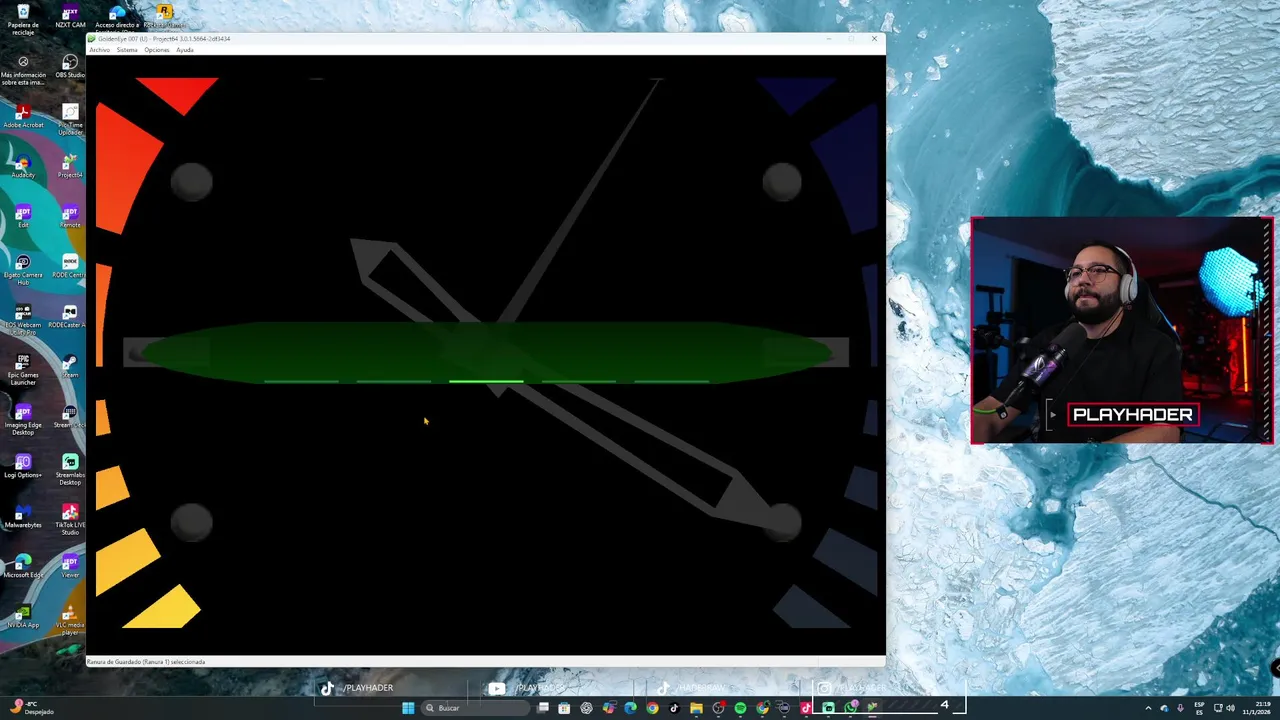Select the Edit desktop icon

[23, 217]
